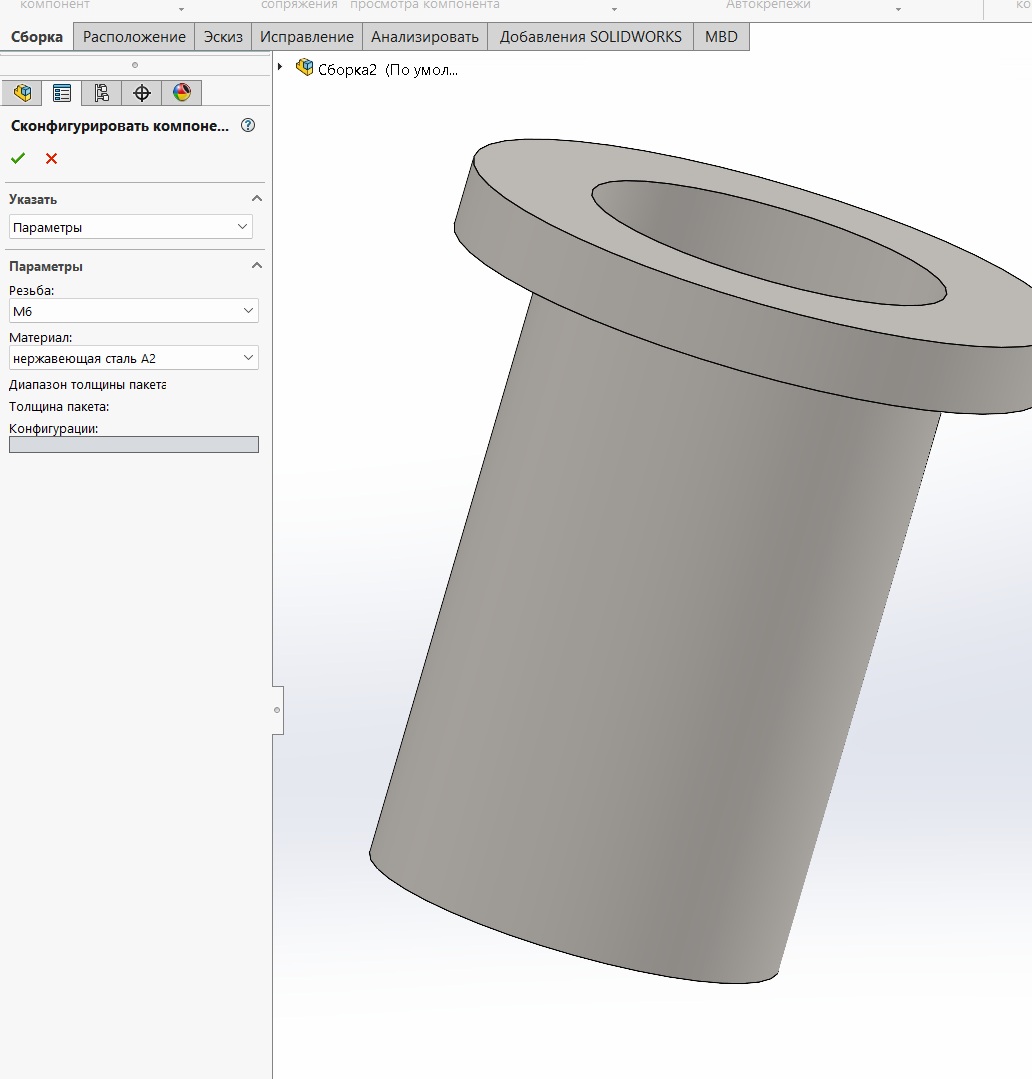This screenshot has height=1079, width=1032.
Task: Open the help question mark icon
Action: (x=248, y=125)
